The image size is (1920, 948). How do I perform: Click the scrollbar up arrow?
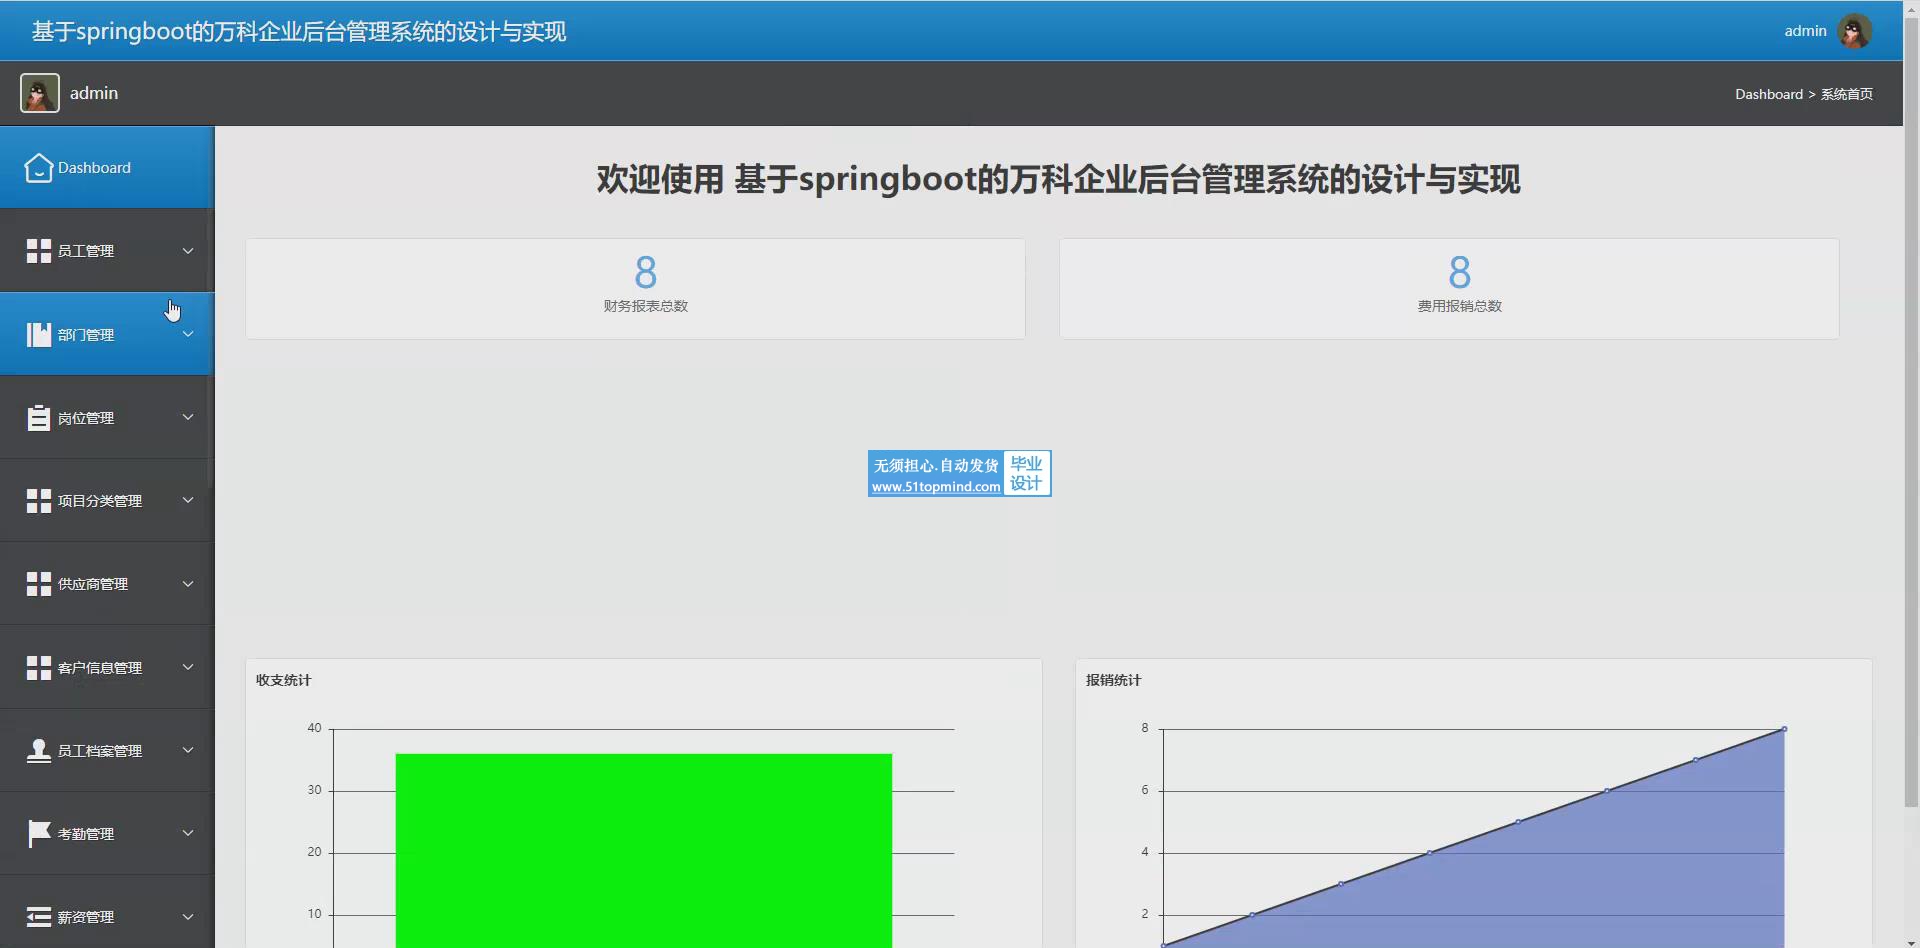(x=1911, y=7)
